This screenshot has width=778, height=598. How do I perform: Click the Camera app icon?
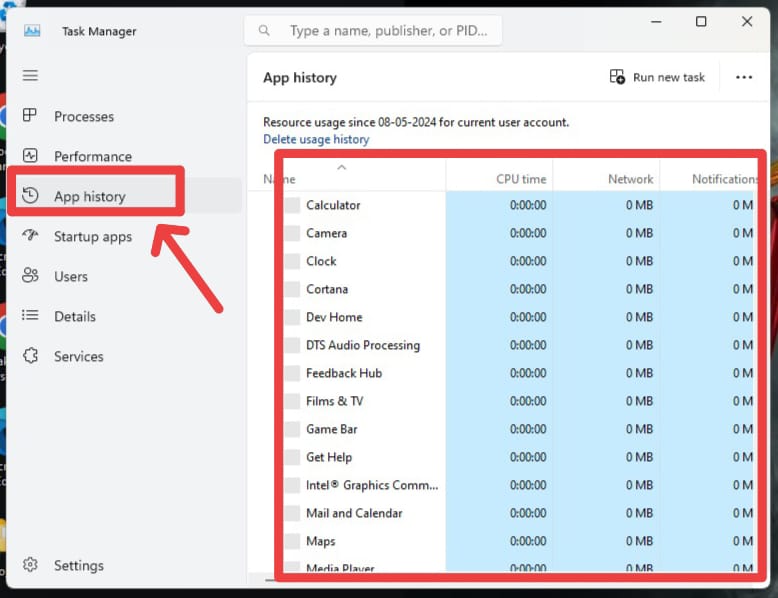pos(292,233)
